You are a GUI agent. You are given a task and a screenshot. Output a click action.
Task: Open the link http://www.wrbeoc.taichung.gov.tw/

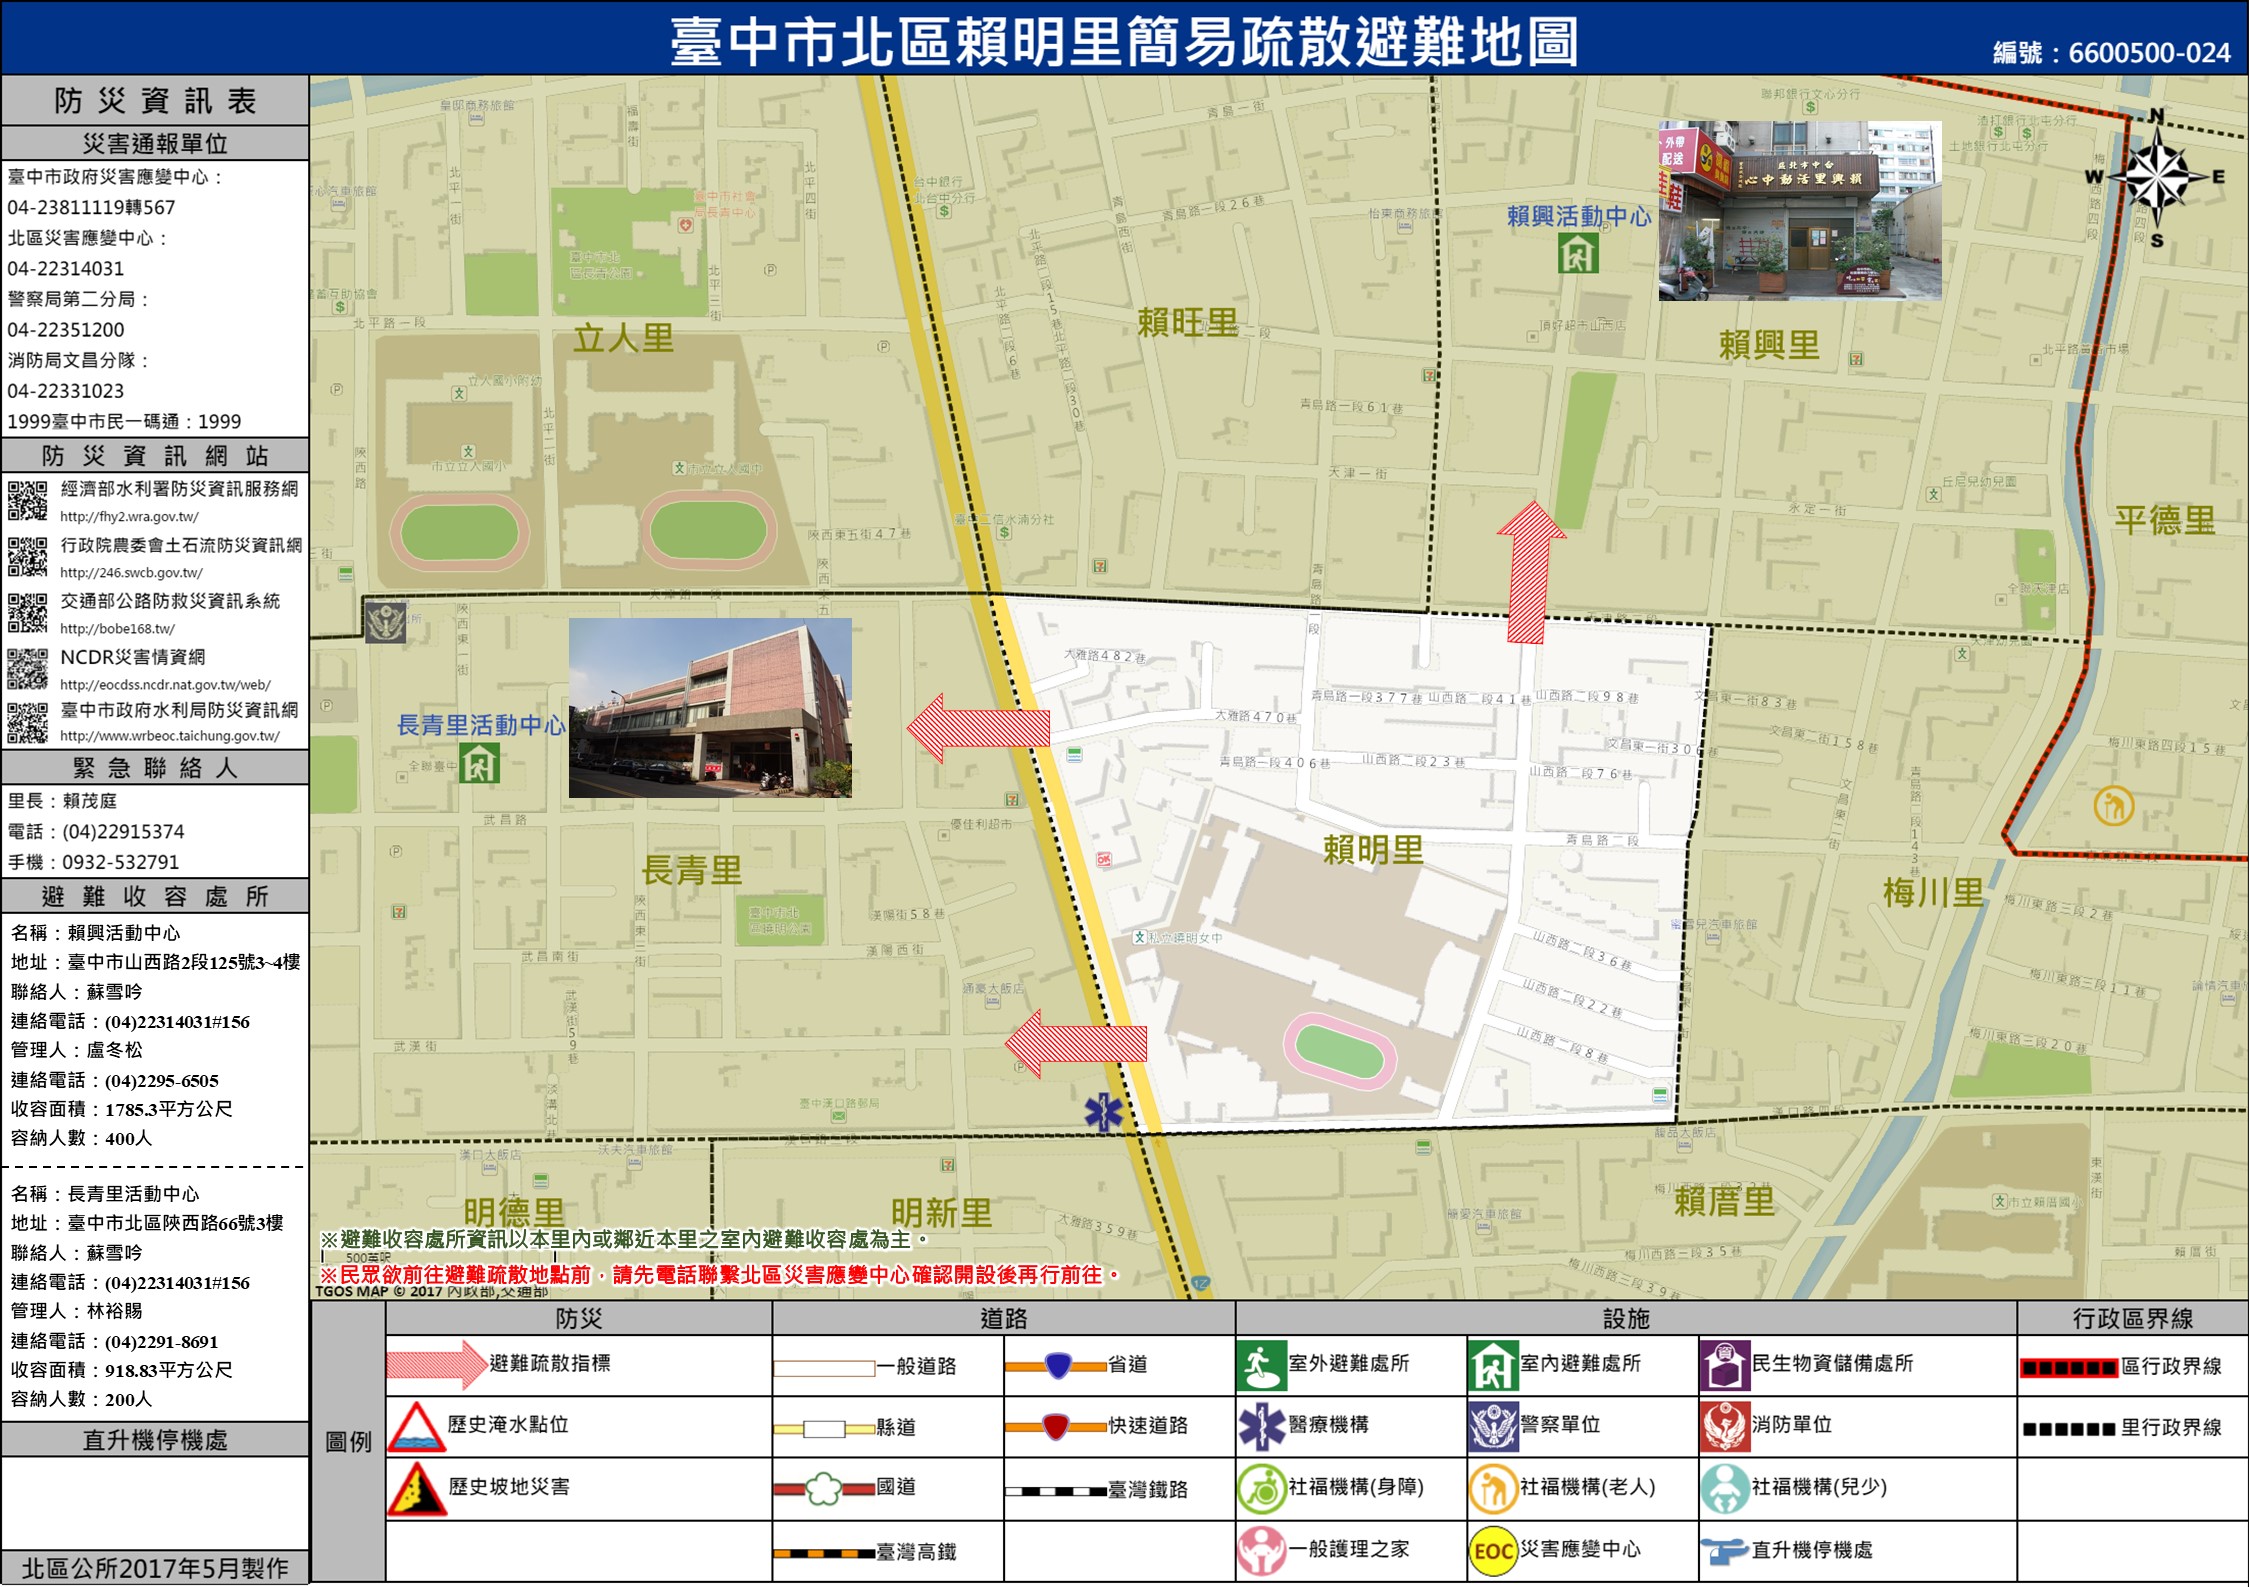coord(170,736)
